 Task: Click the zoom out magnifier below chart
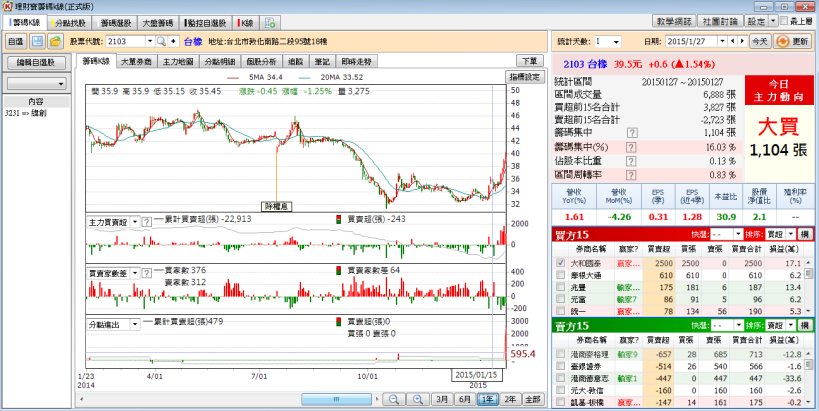(x=393, y=400)
